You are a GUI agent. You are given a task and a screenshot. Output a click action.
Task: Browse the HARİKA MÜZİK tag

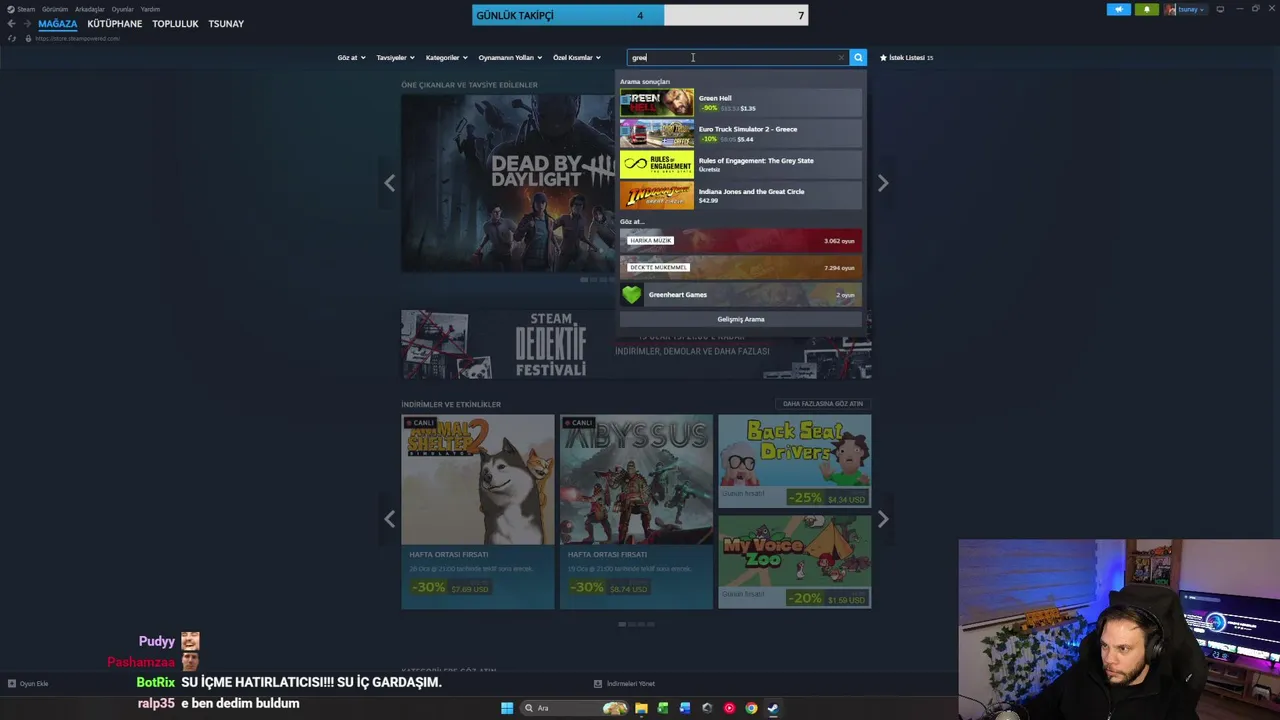(x=740, y=240)
